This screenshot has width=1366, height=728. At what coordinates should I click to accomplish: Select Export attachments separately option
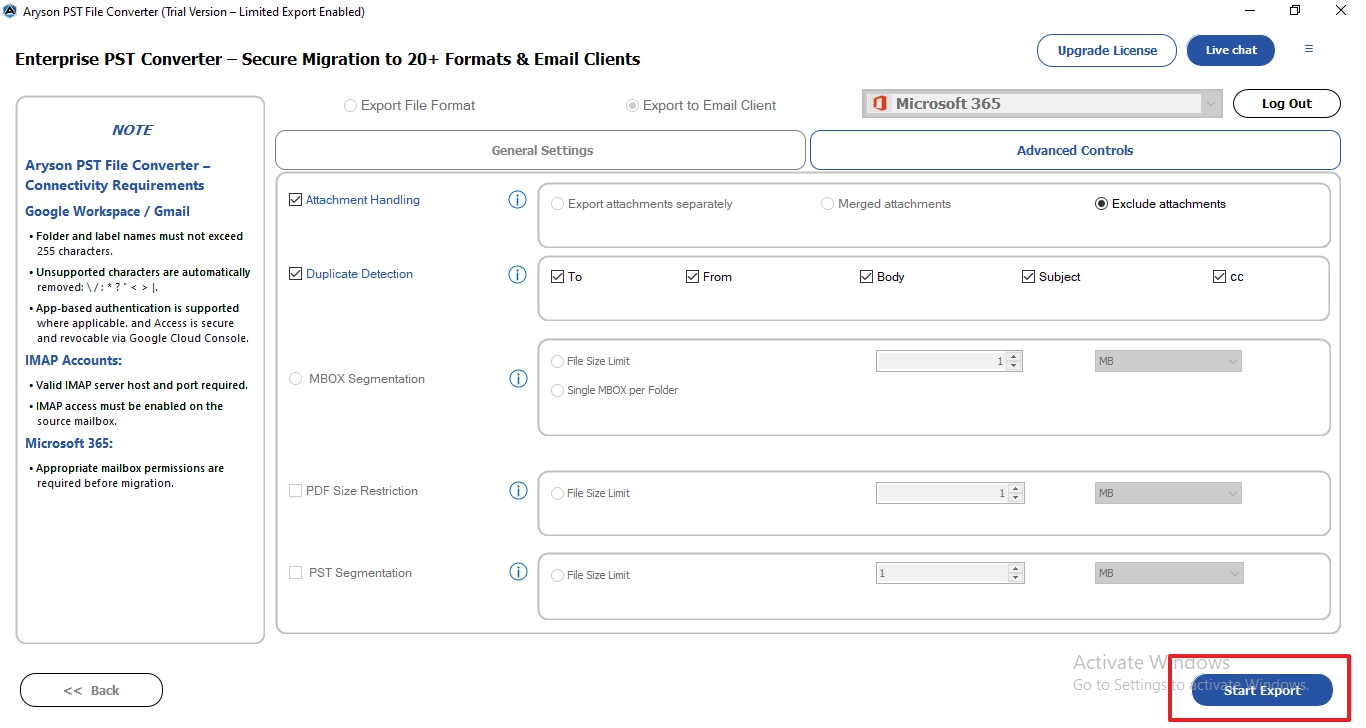click(558, 204)
